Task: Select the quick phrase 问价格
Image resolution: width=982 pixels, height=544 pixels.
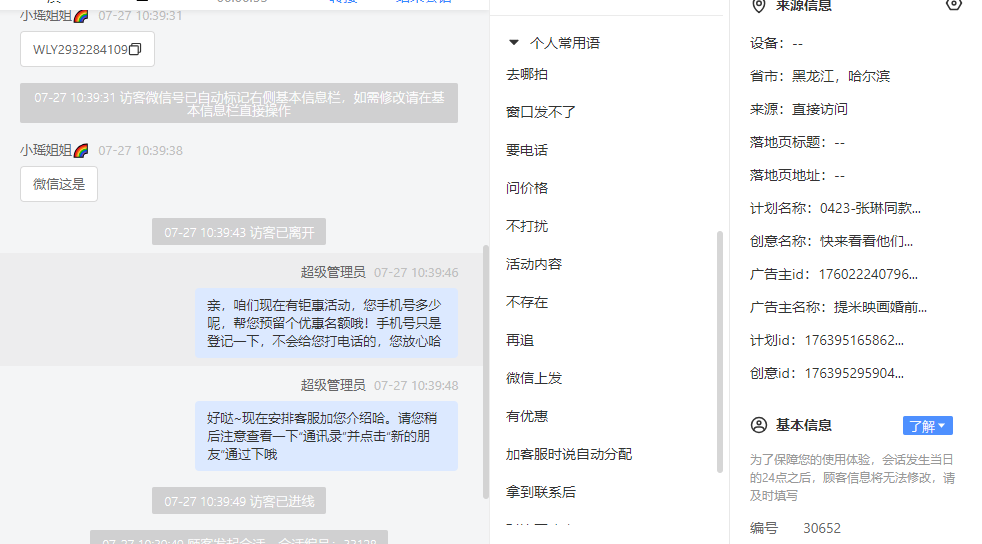Action: coord(527,188)
